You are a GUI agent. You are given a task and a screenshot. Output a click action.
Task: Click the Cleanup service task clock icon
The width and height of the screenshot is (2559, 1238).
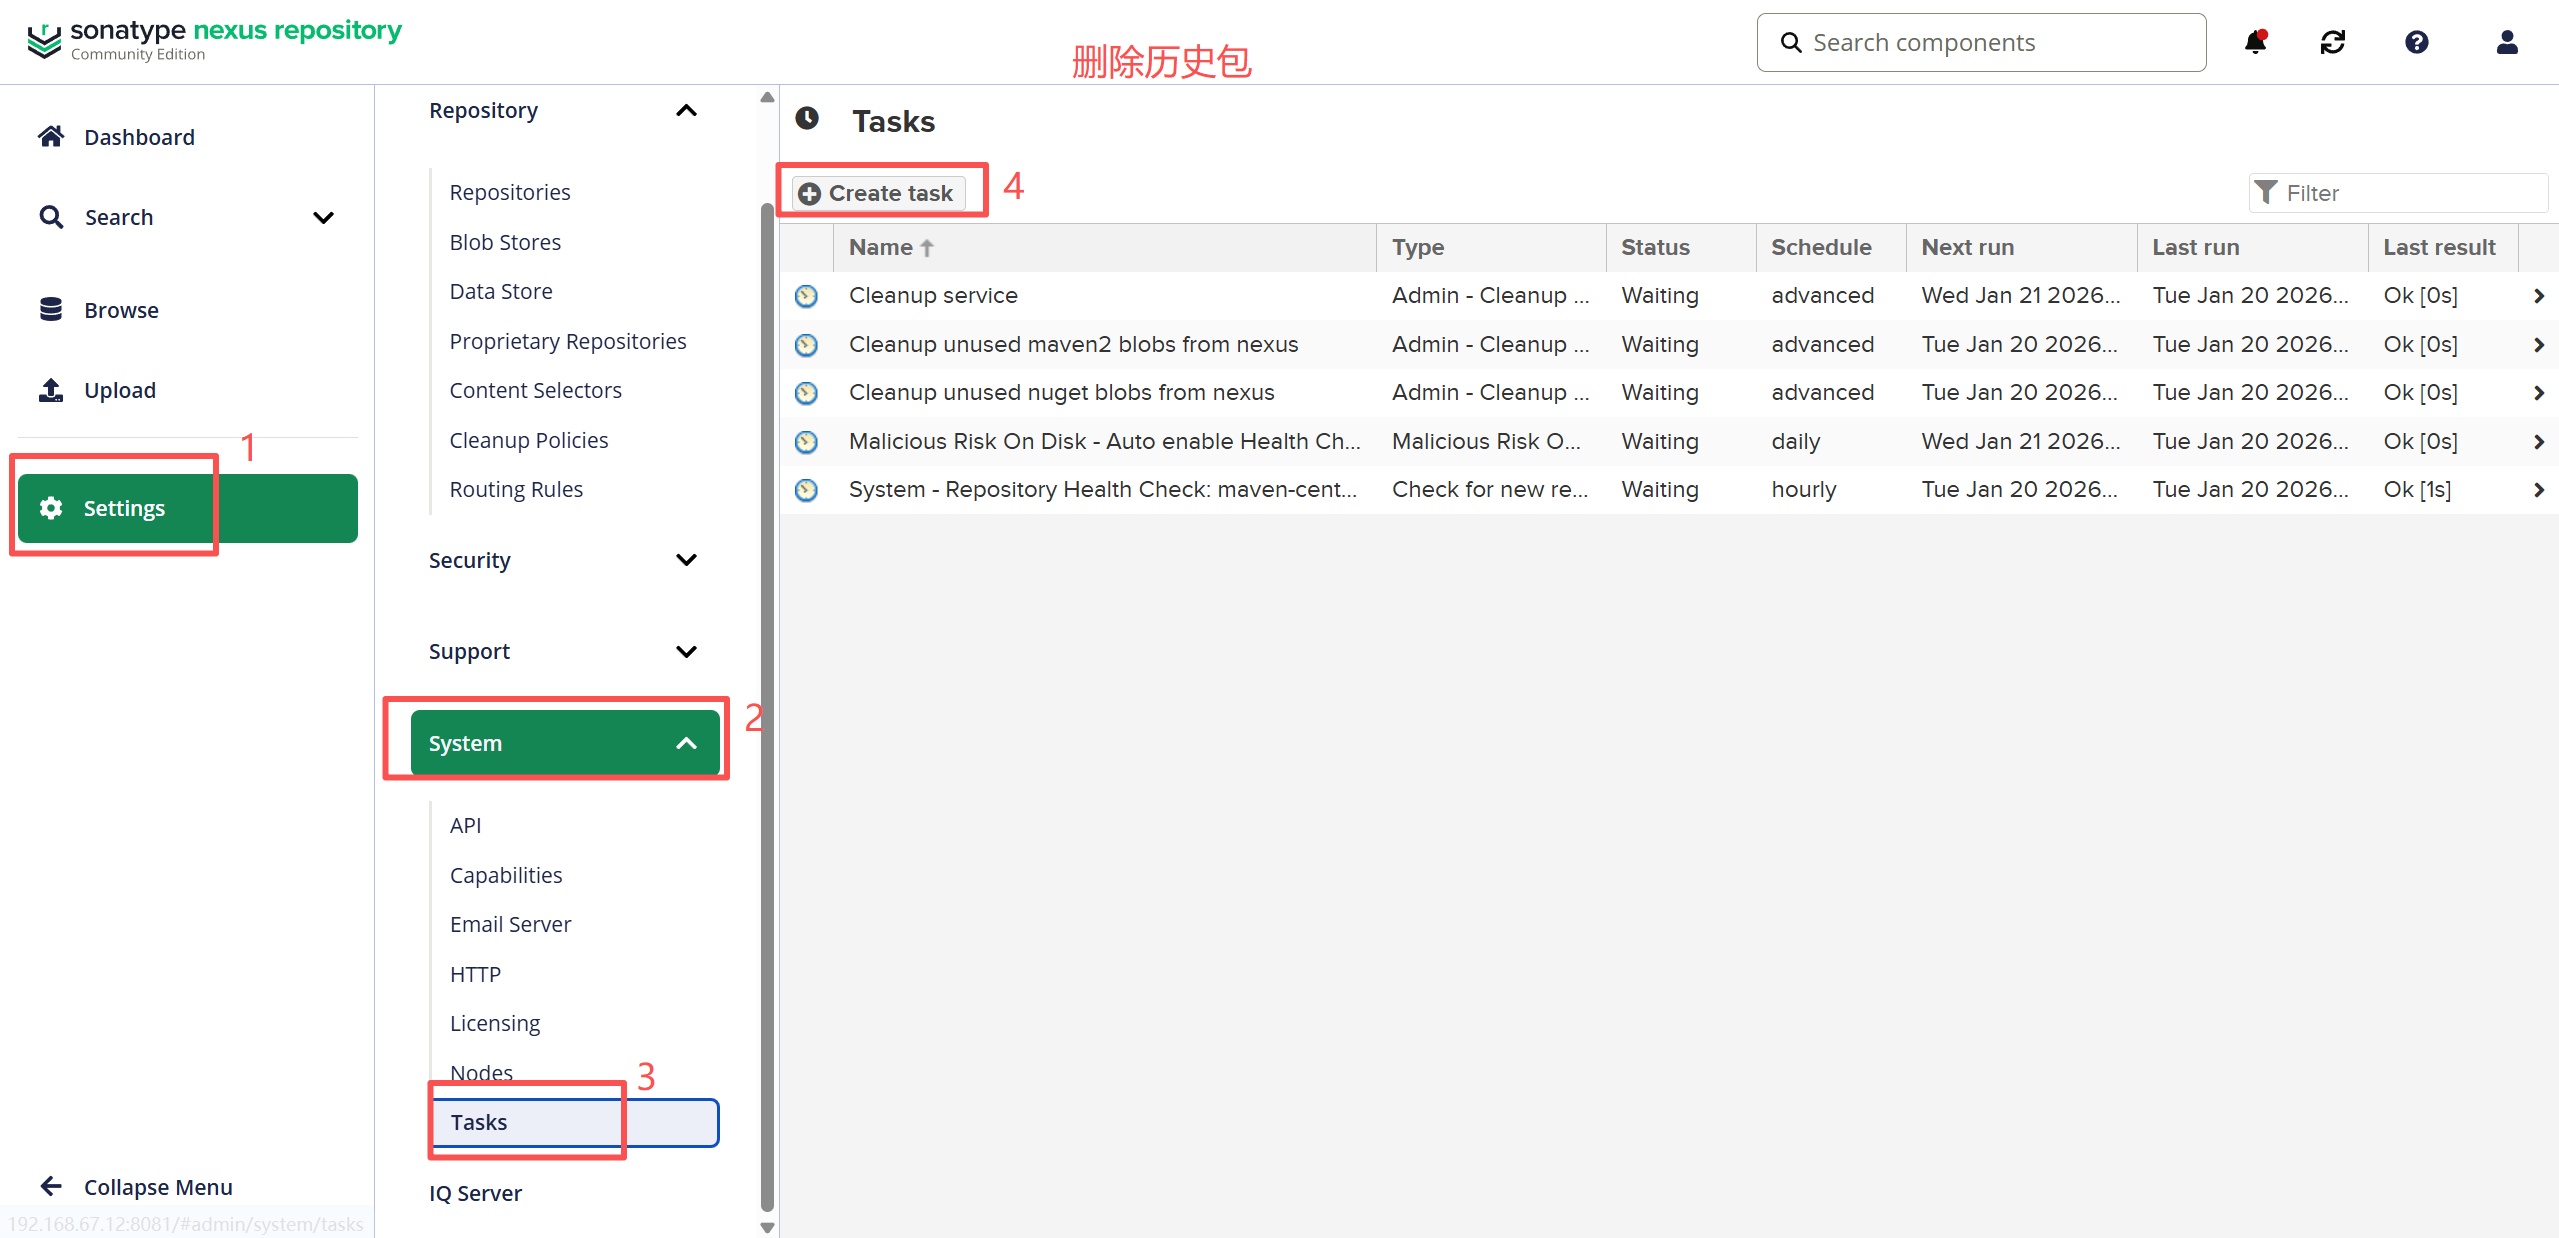tap(806, 296)
